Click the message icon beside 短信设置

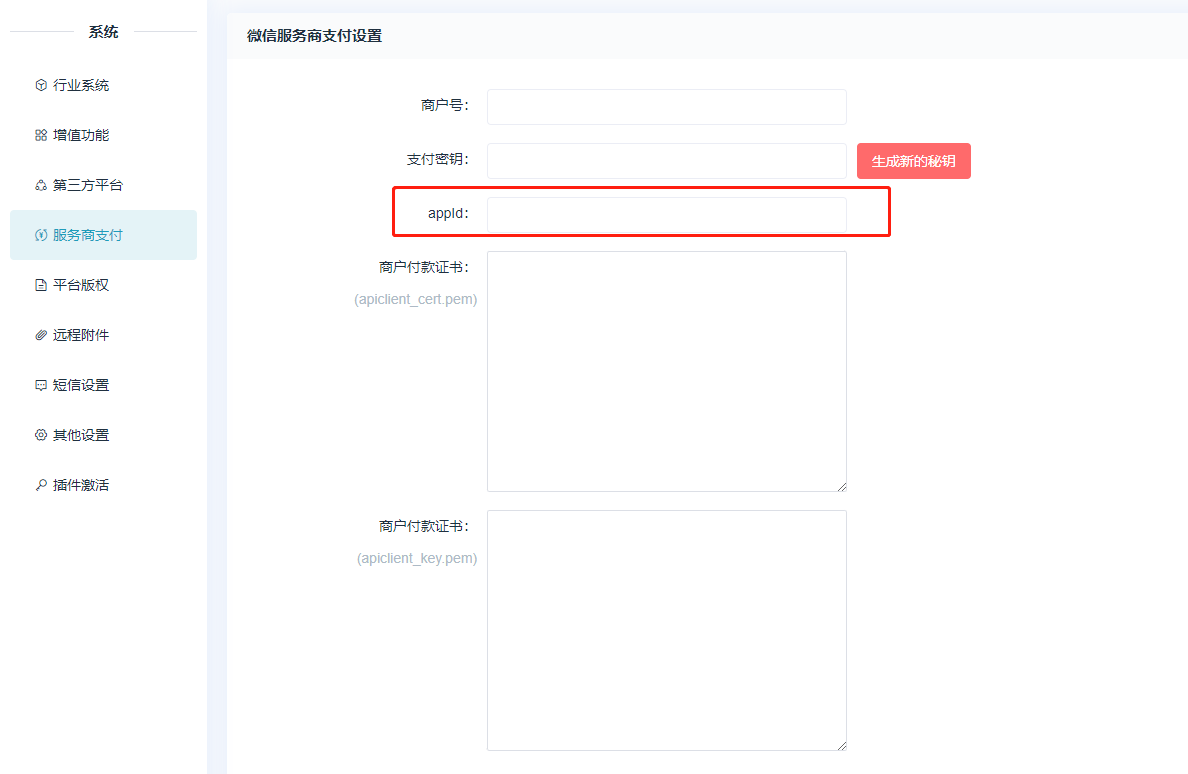(x=41, y=385)
